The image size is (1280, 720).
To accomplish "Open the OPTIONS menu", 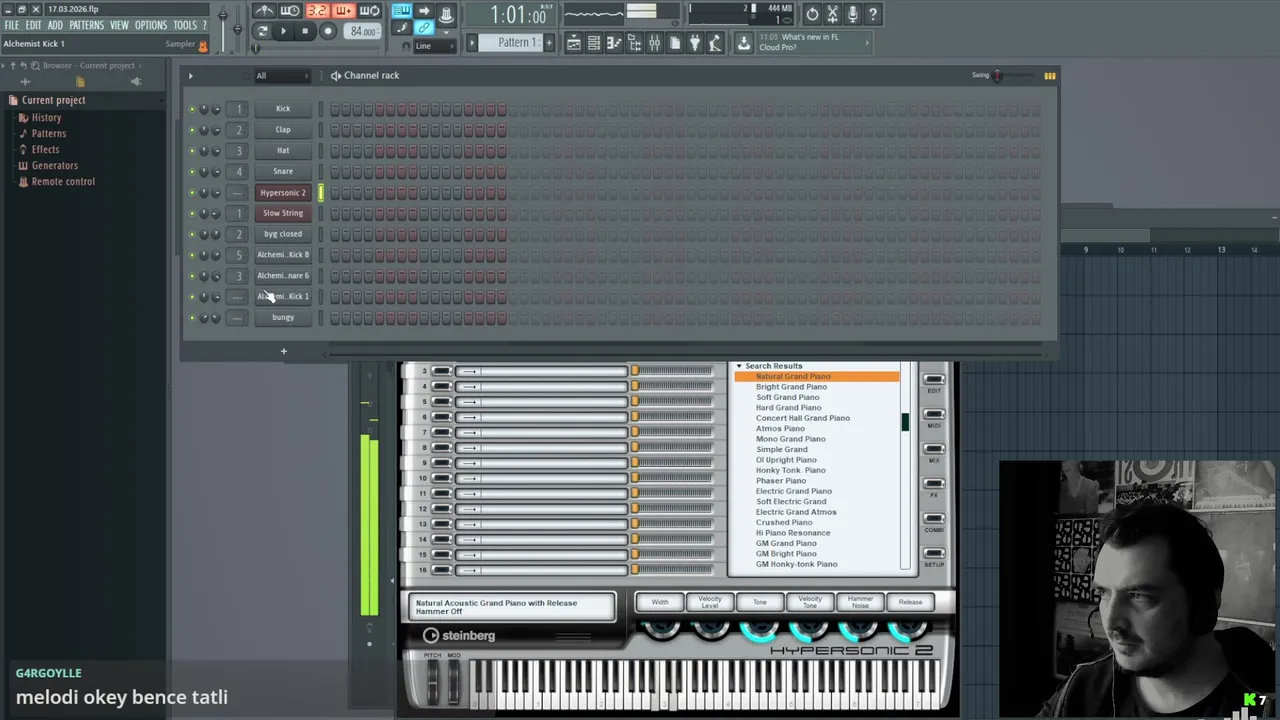I will click(151, 25).
